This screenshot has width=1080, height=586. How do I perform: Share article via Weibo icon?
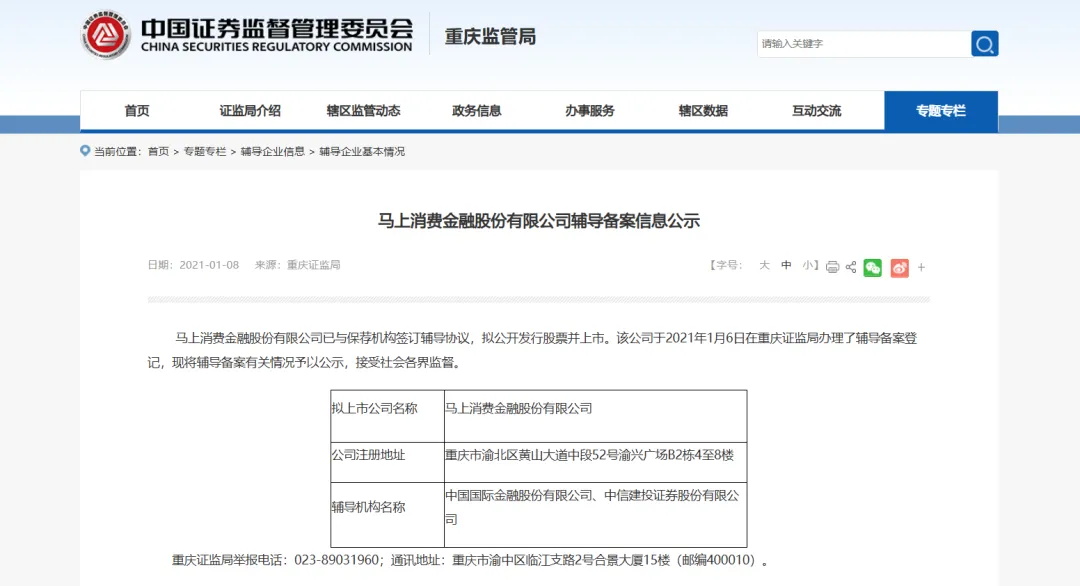900,268
